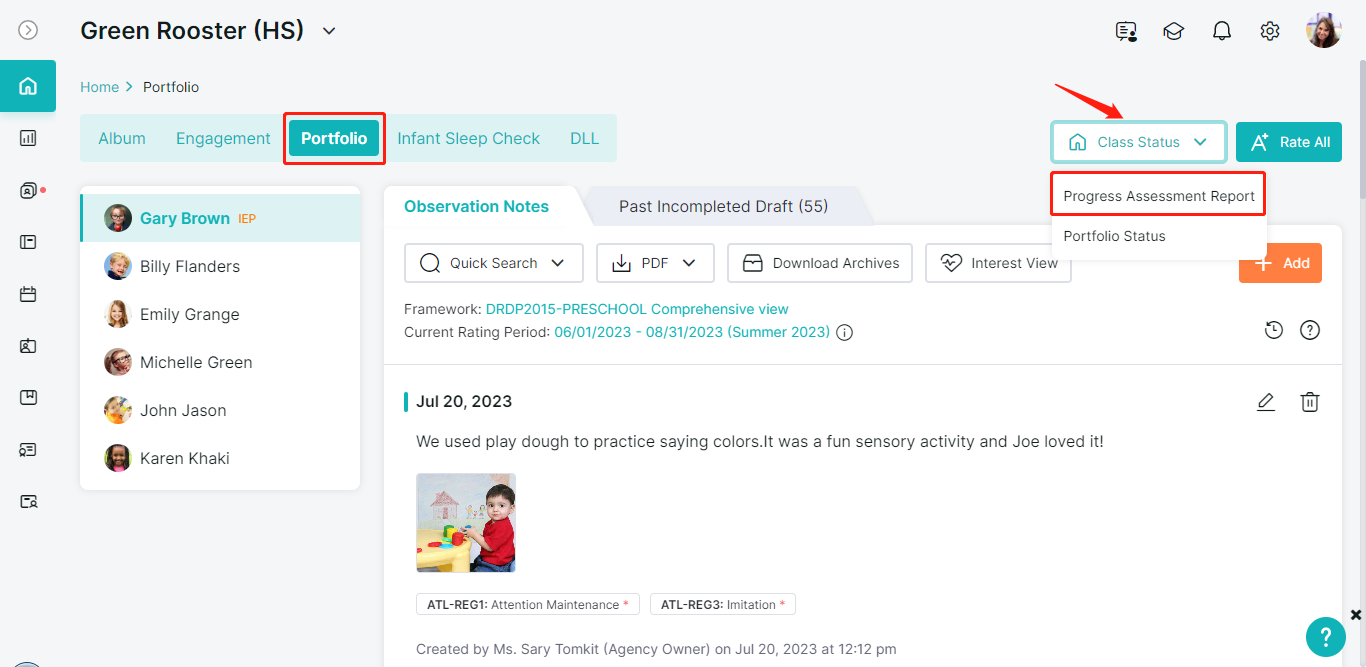Open the floating help question mark

click(1325, 637)
